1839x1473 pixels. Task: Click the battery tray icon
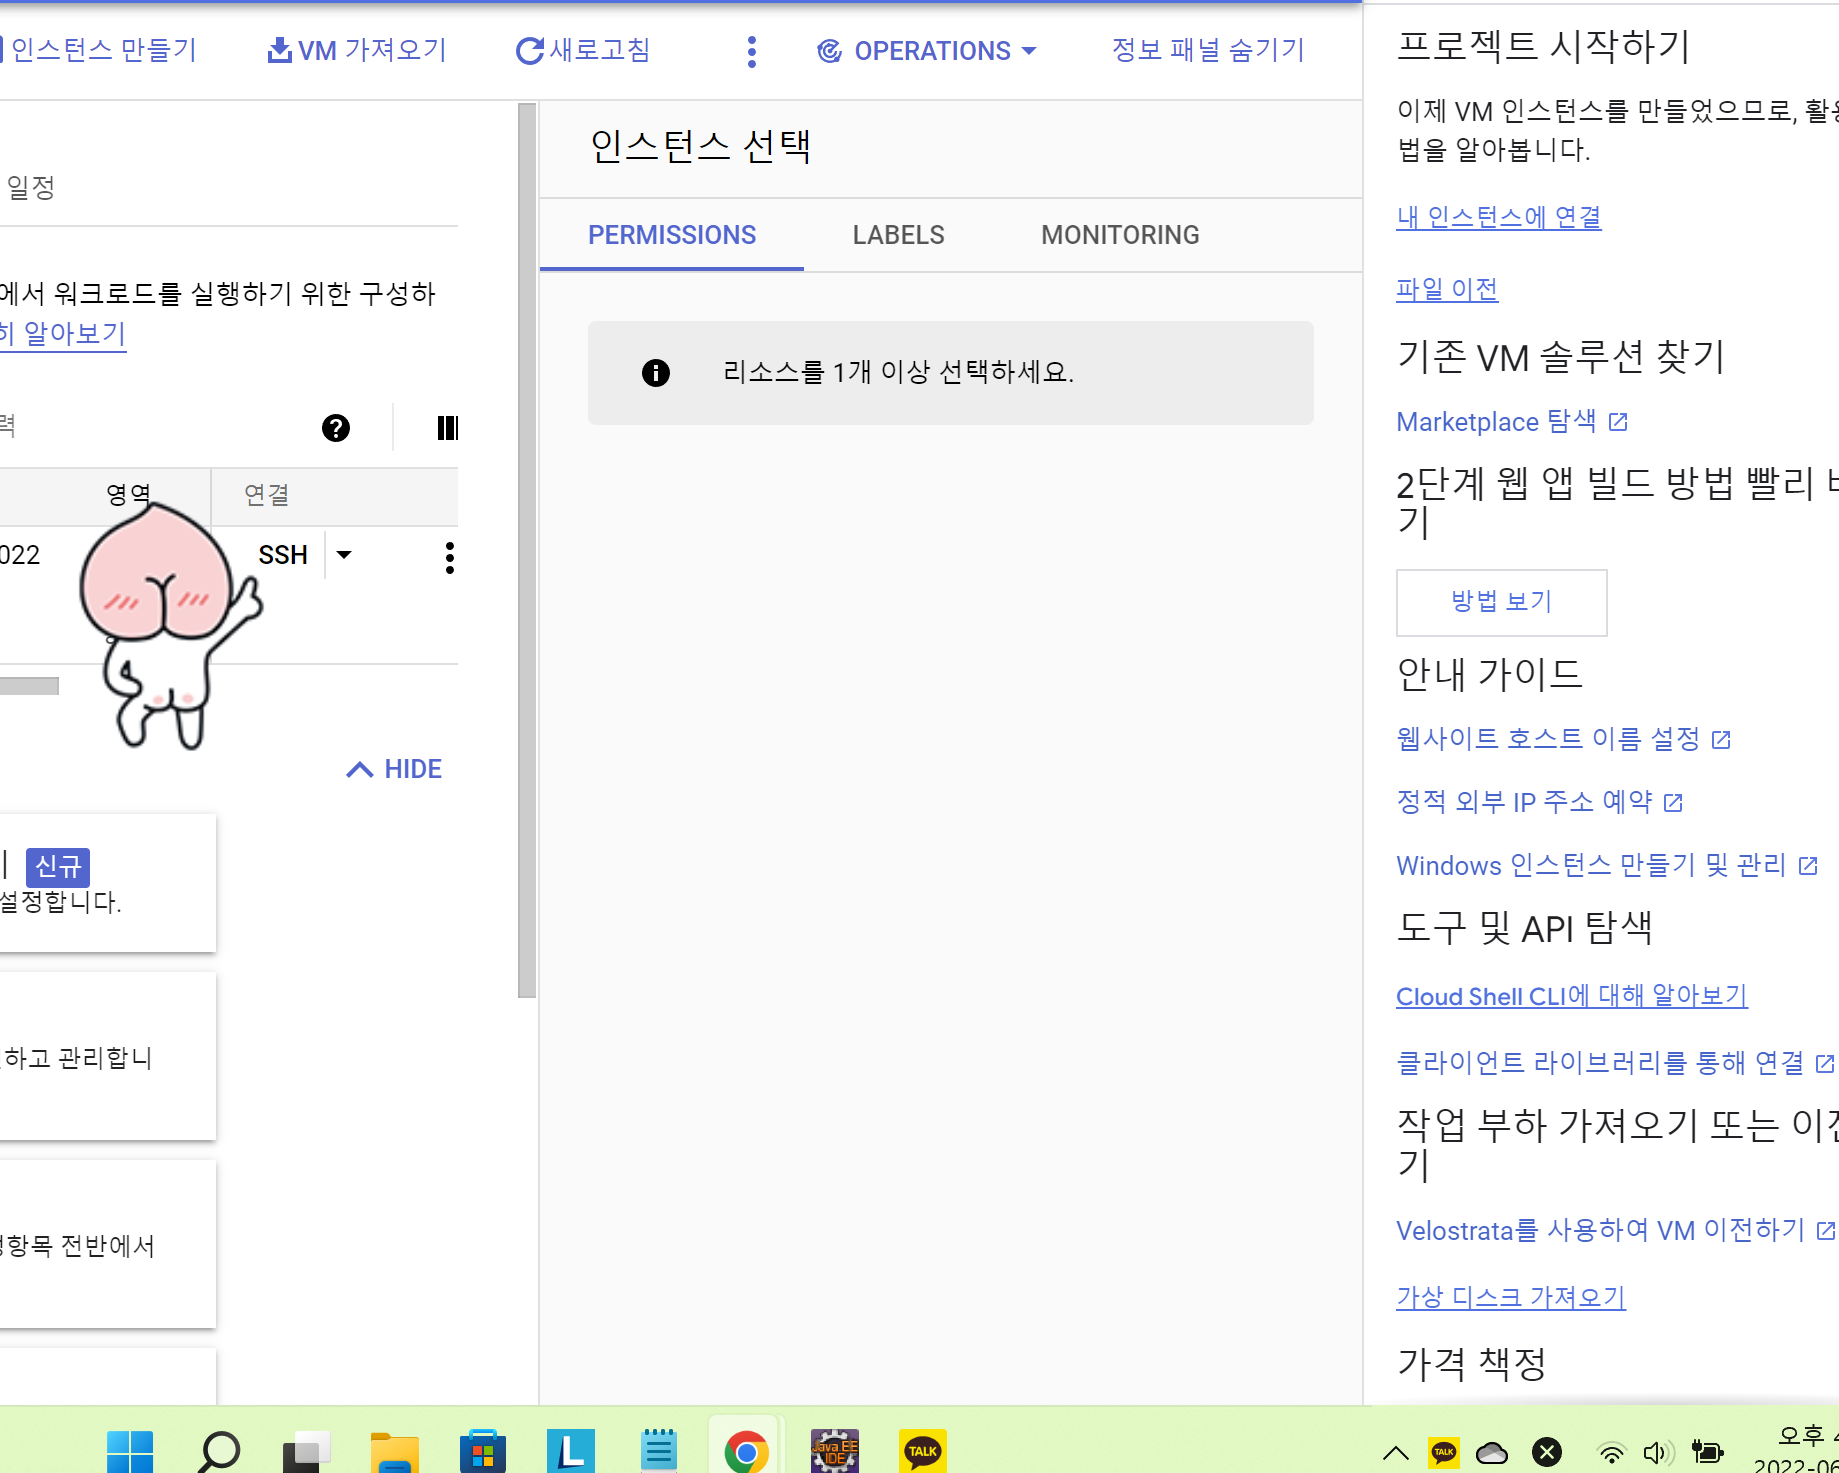1708,1452
